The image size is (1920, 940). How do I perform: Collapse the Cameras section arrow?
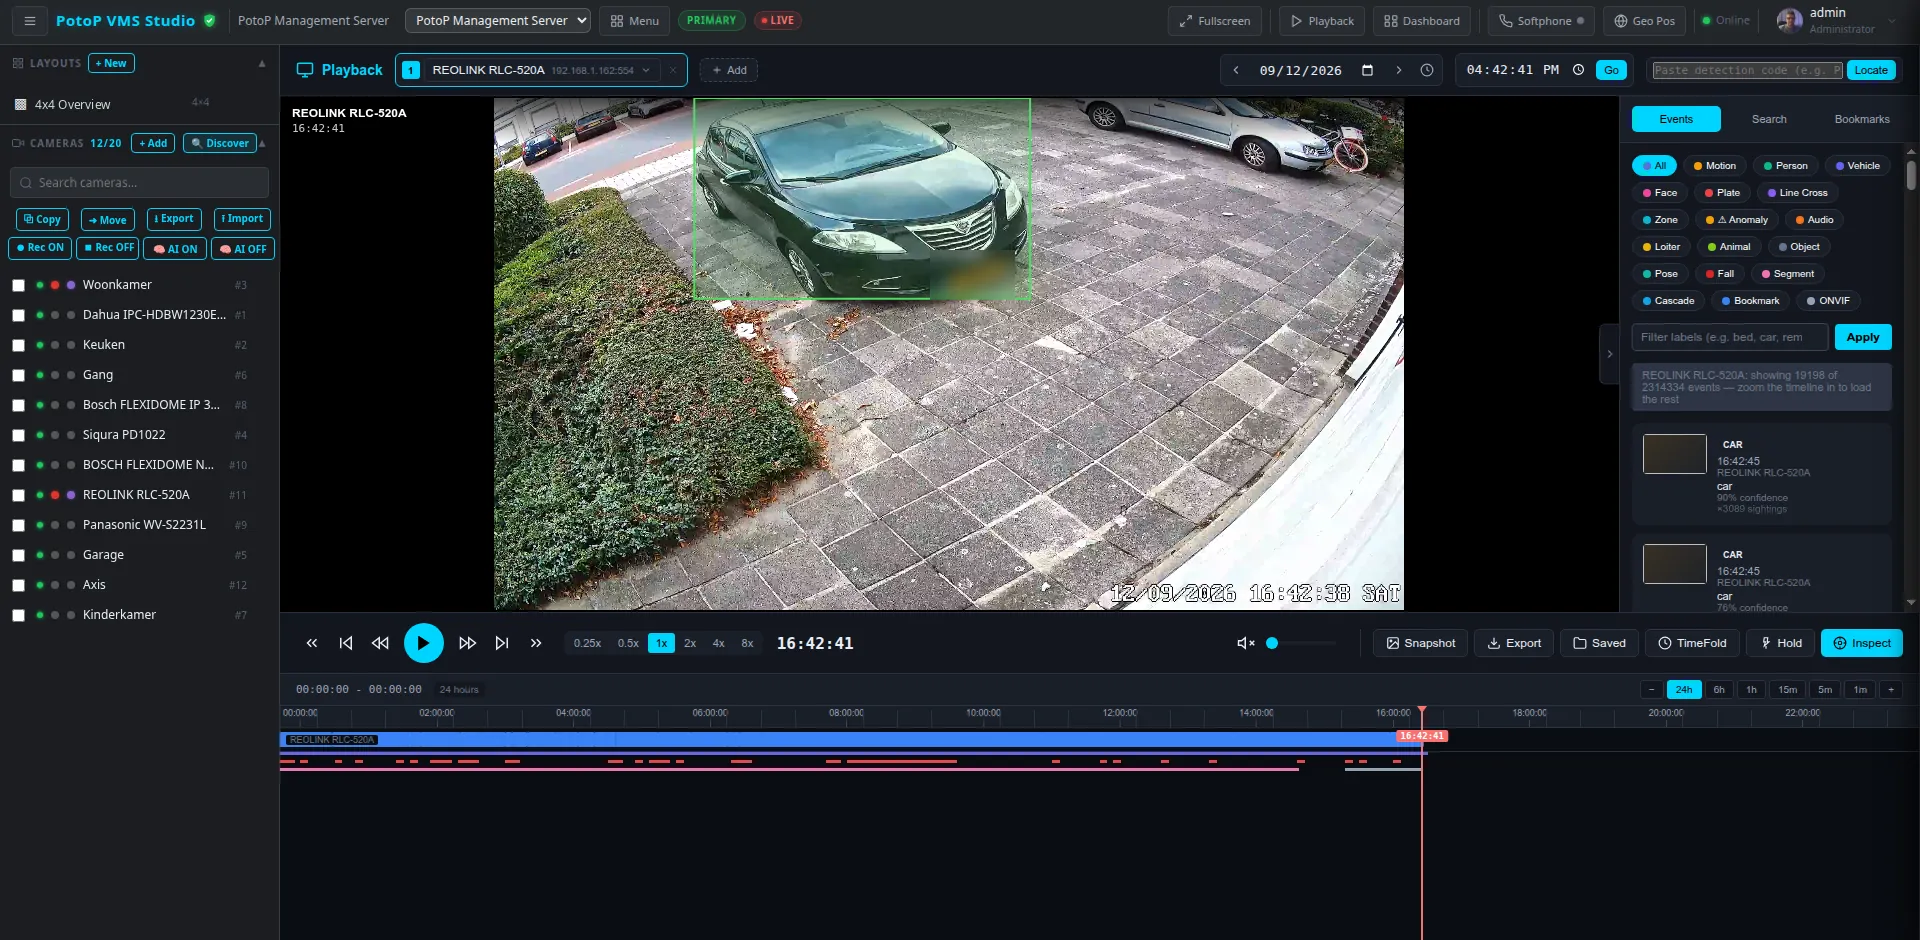(262, 143)
